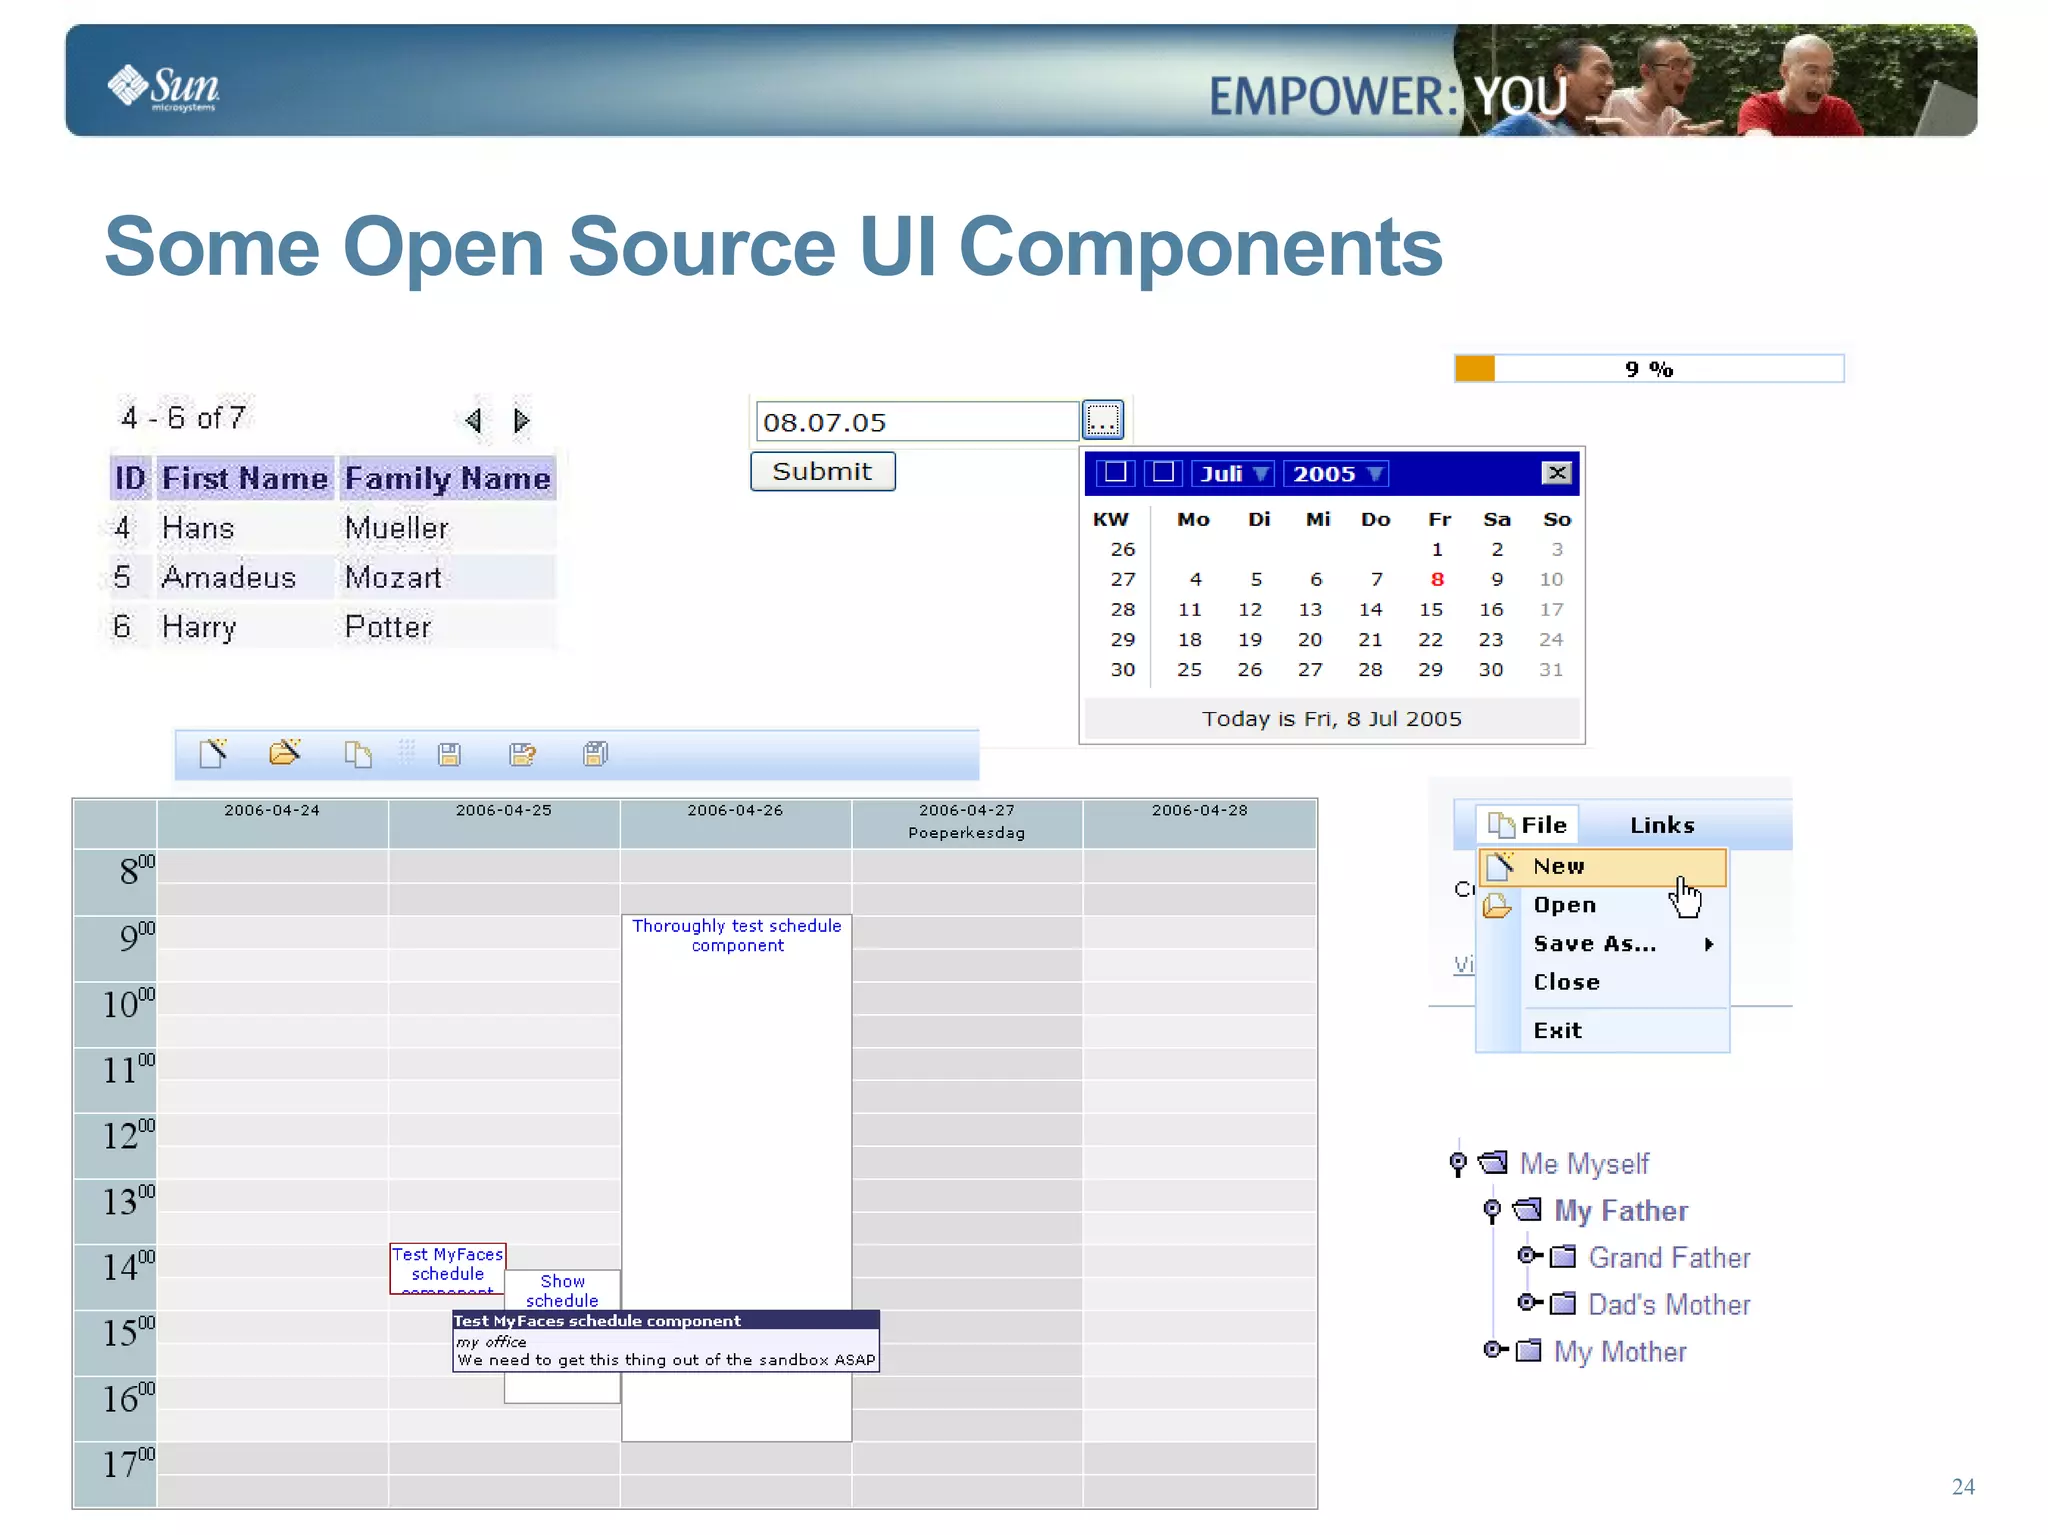
Task: Click the Amadeus table cell
Action: (245, 577)
